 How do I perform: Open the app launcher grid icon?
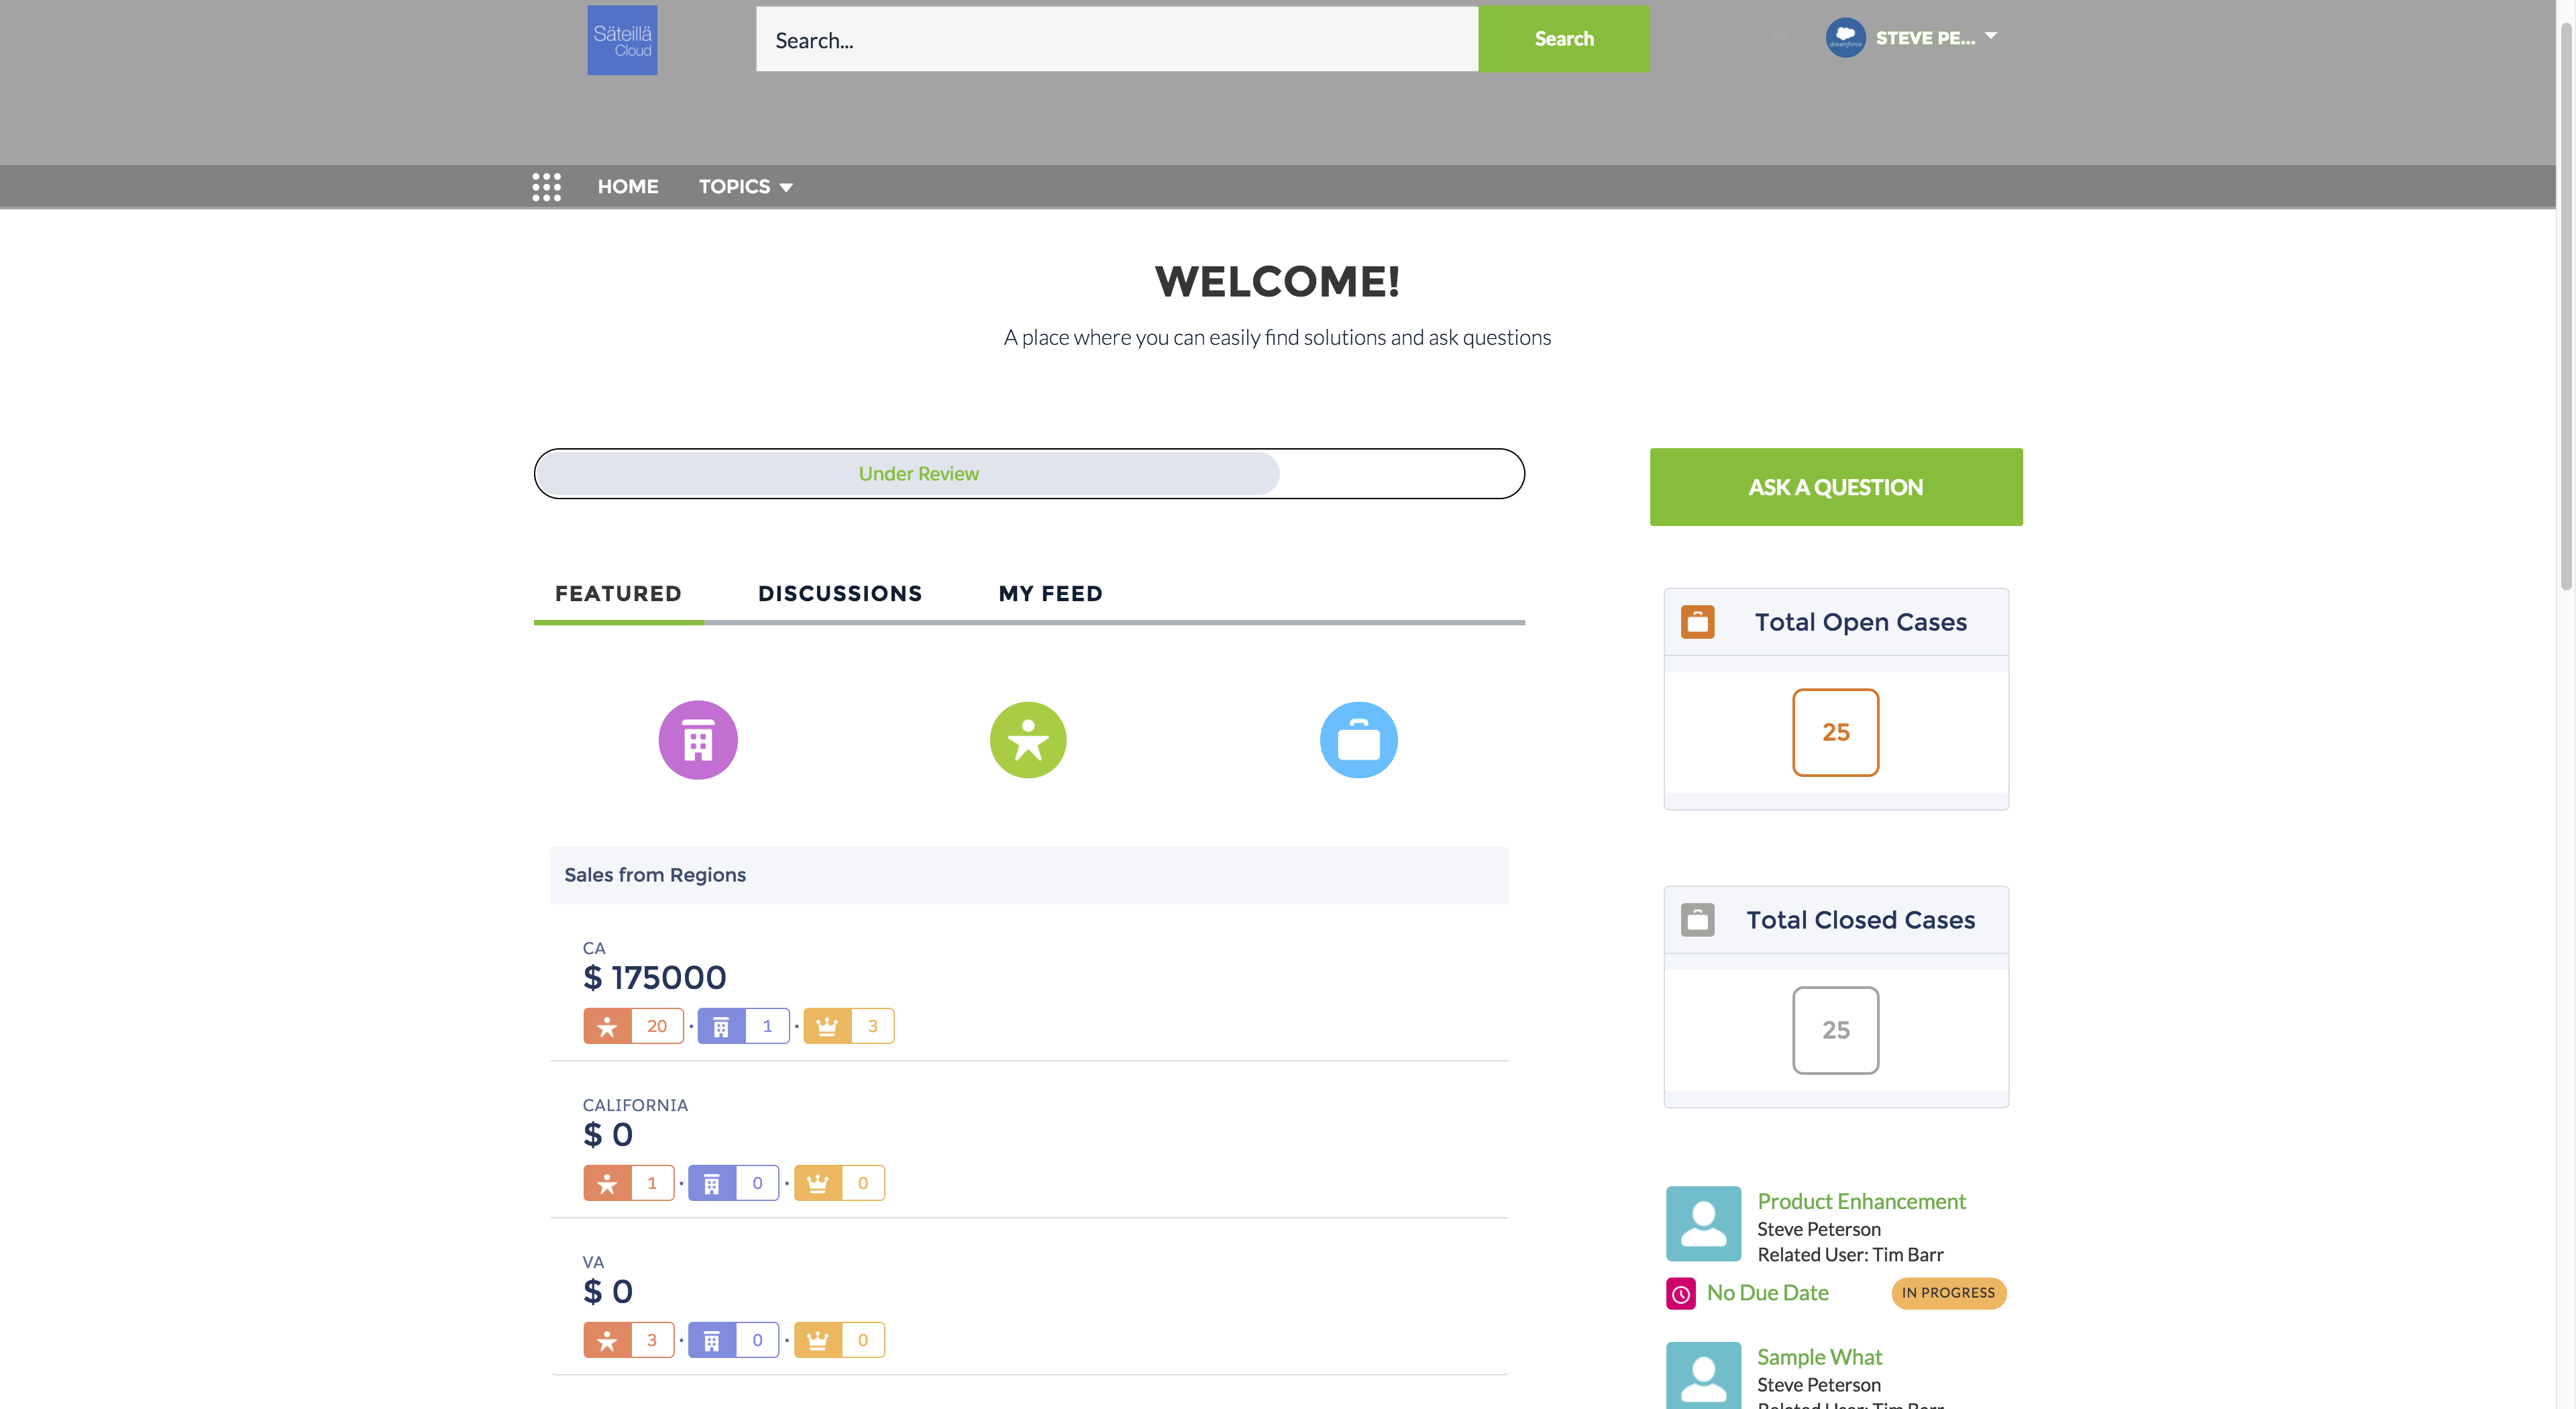tap(546, 187)
